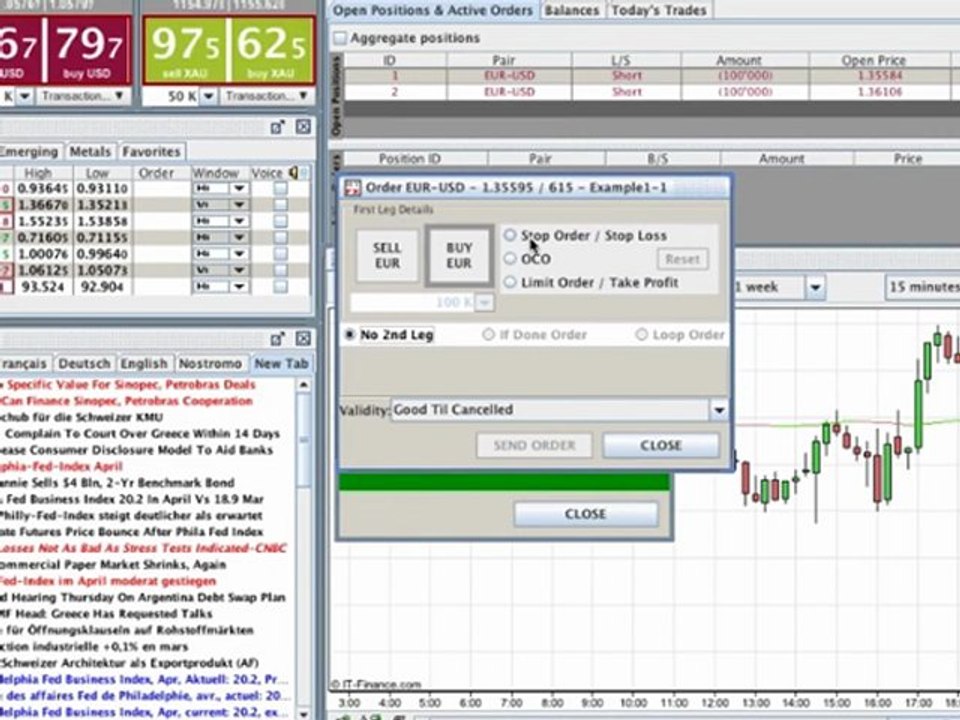Open the New Tab news tab
The height and width of the screenshot is (720, 960).
[x=281, y=364]
